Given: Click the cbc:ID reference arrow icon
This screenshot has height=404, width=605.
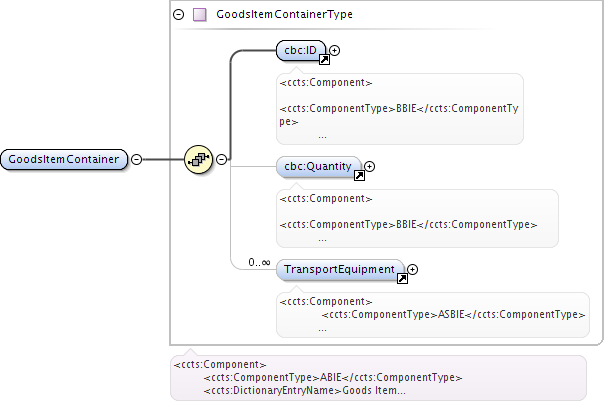Looking at the screenshot, I should click(324, 60).
